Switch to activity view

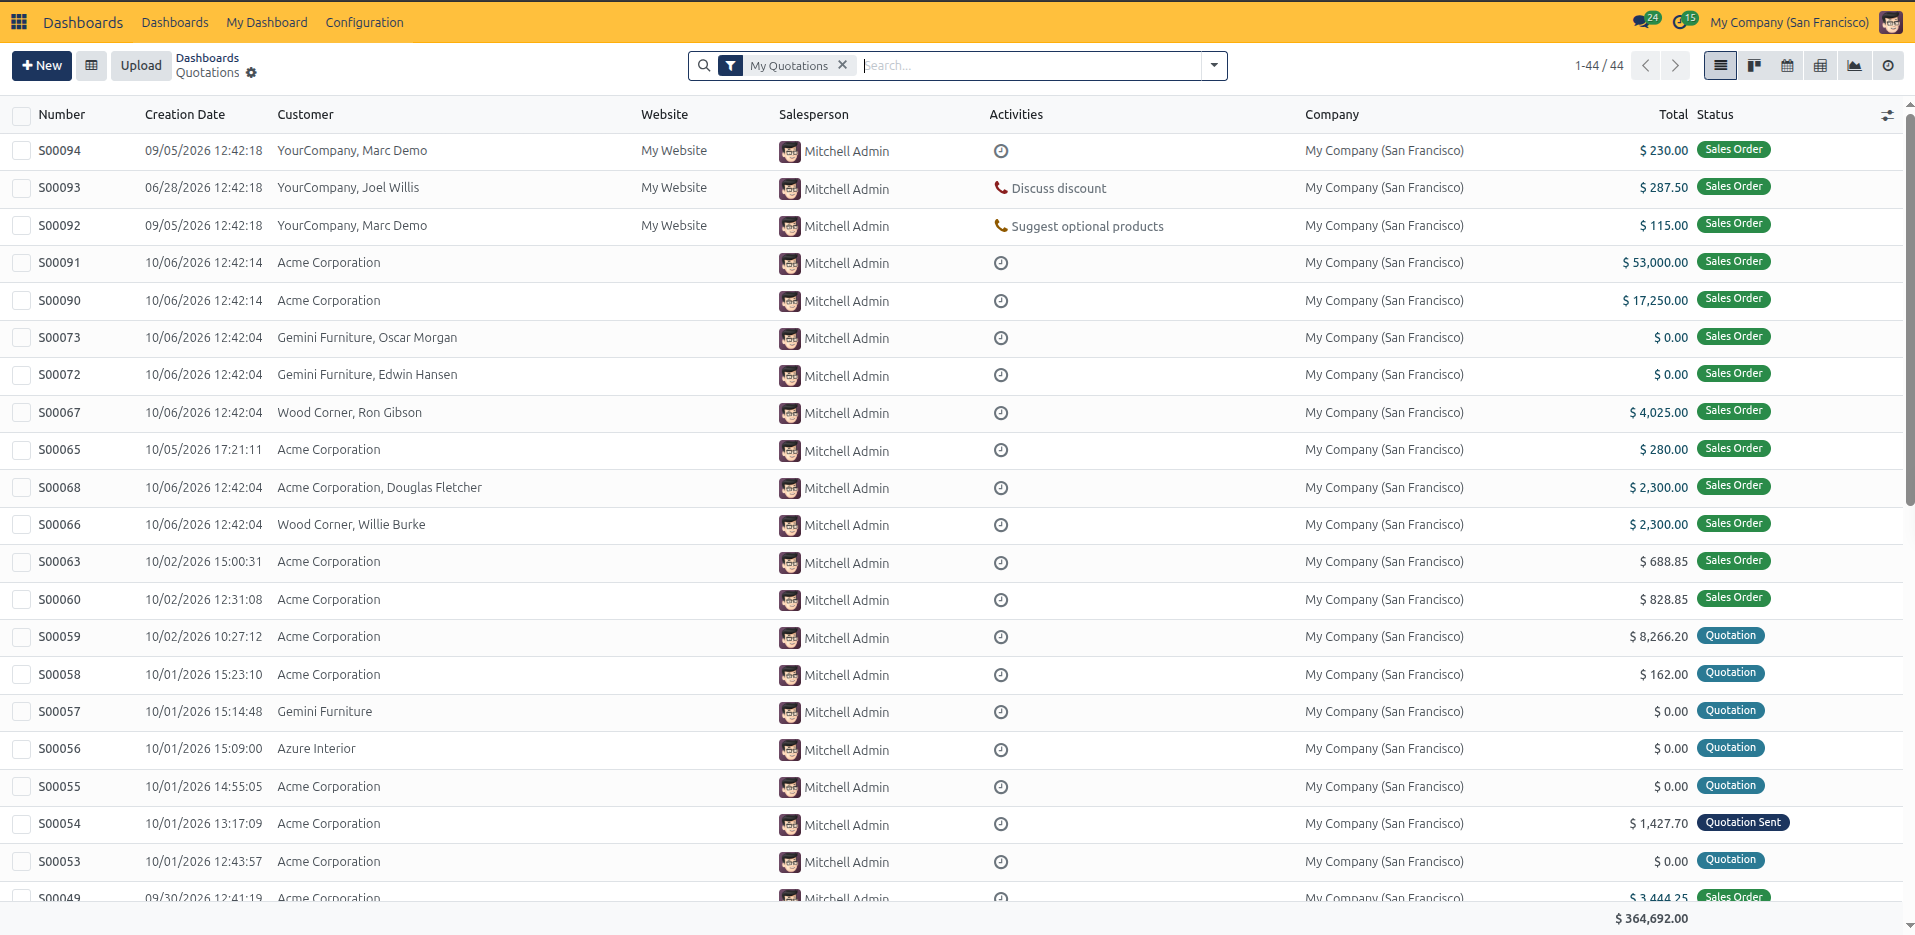(x=1888, y=66)
